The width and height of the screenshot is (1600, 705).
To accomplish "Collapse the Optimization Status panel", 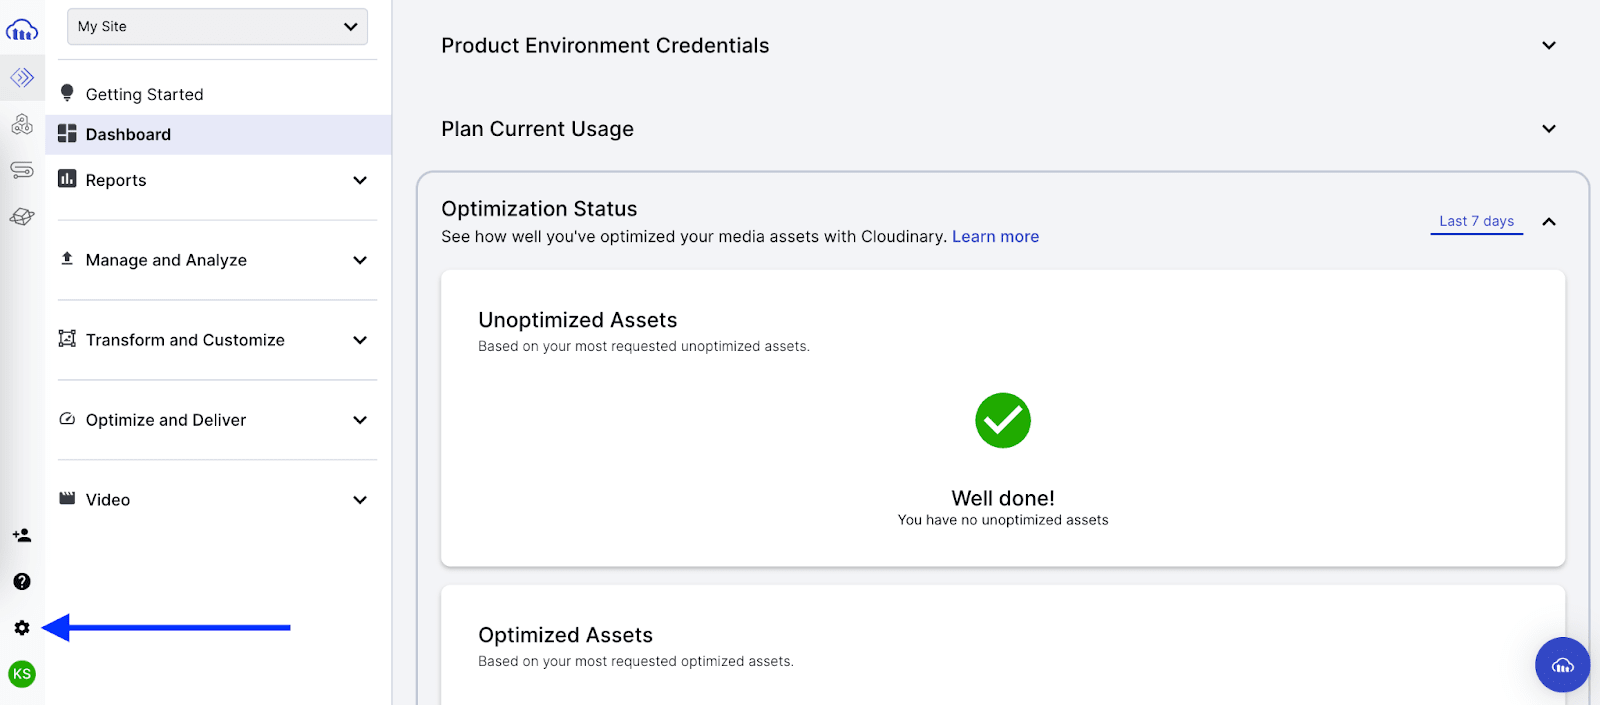I will (1549, 222).
